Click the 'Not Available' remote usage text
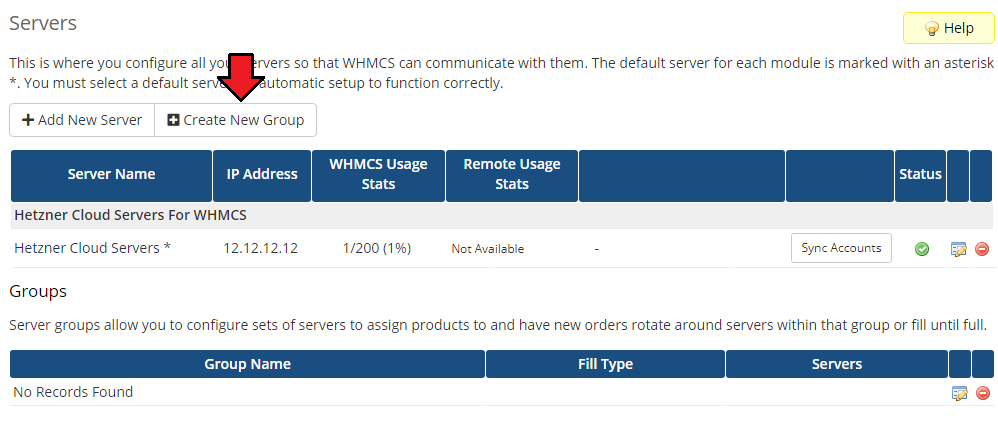 tap(488, 249)
